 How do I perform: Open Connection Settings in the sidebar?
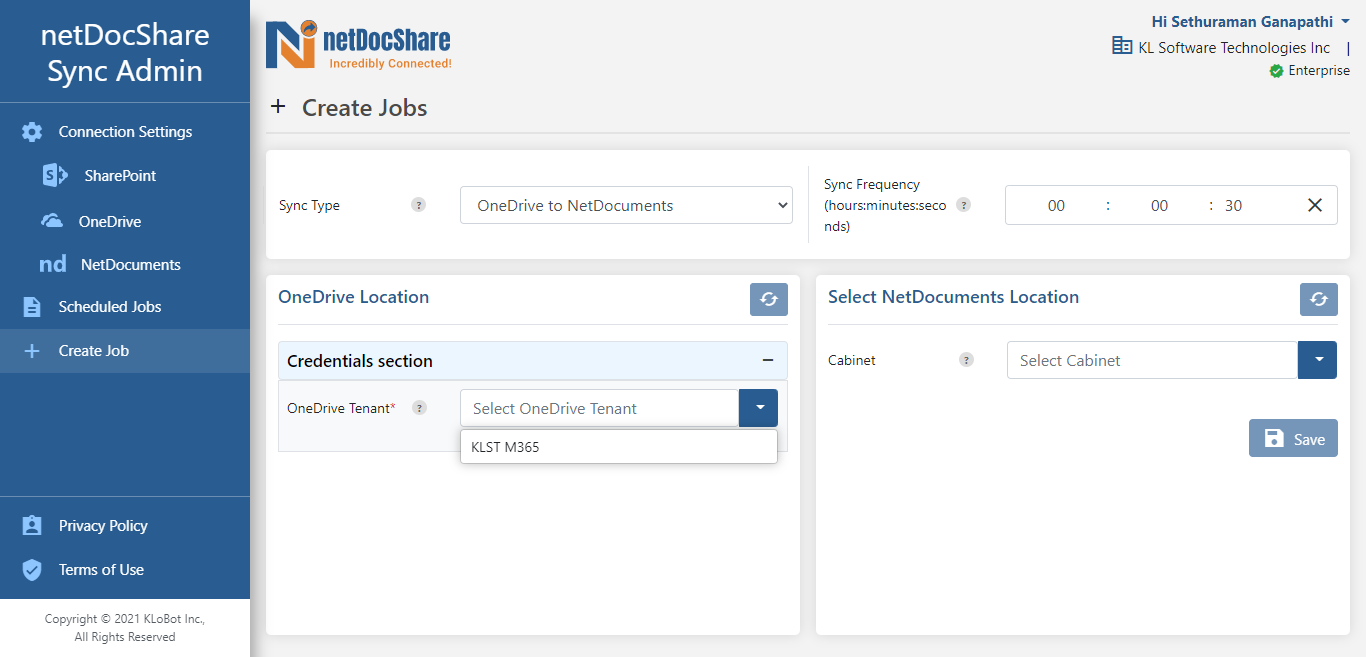point(125,132)
